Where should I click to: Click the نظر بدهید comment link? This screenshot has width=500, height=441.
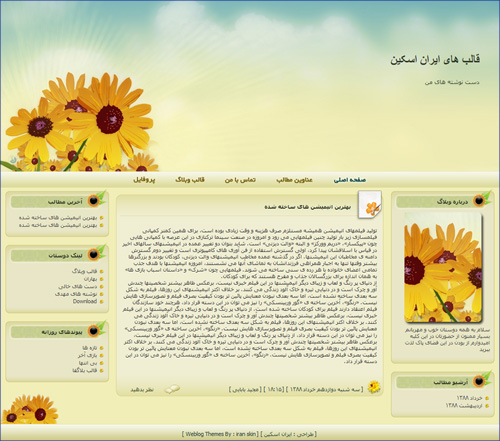click(142, 390)
